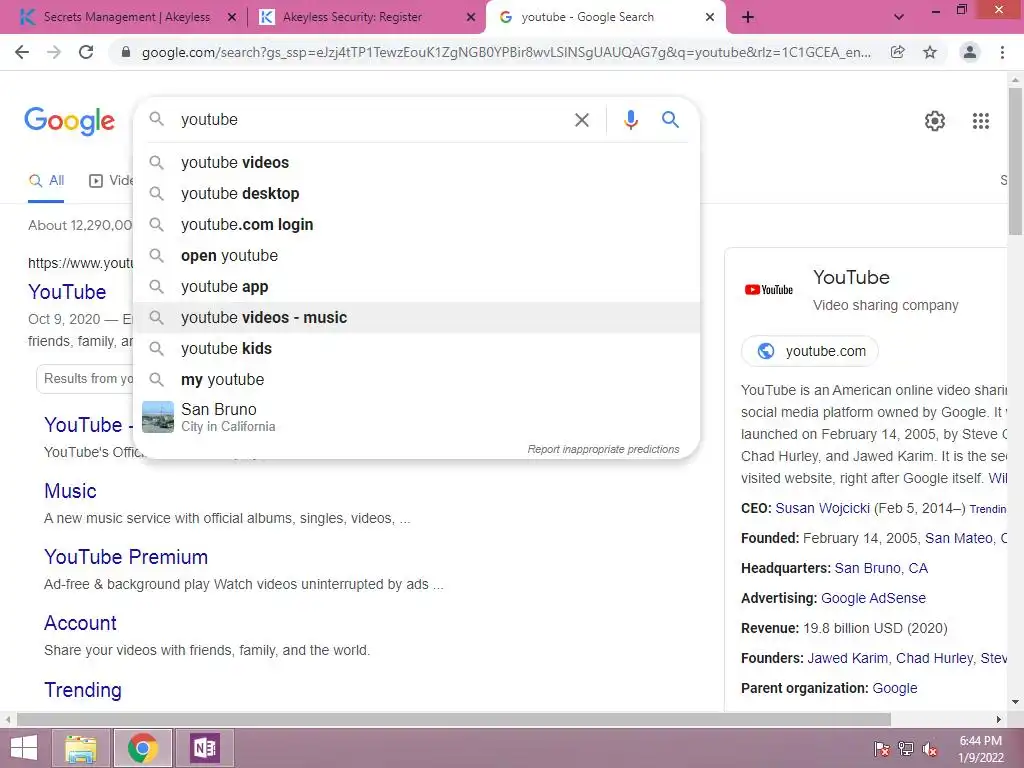Close the youtube Google Search tab
The width and height of the screenshot is (1024, 768).
click(710, 18)
